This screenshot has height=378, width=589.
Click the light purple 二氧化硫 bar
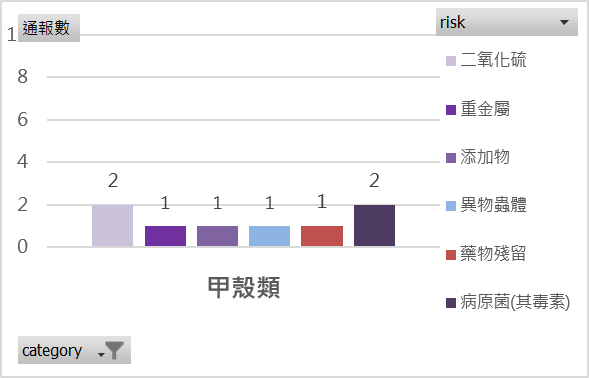tap(112, 225)
